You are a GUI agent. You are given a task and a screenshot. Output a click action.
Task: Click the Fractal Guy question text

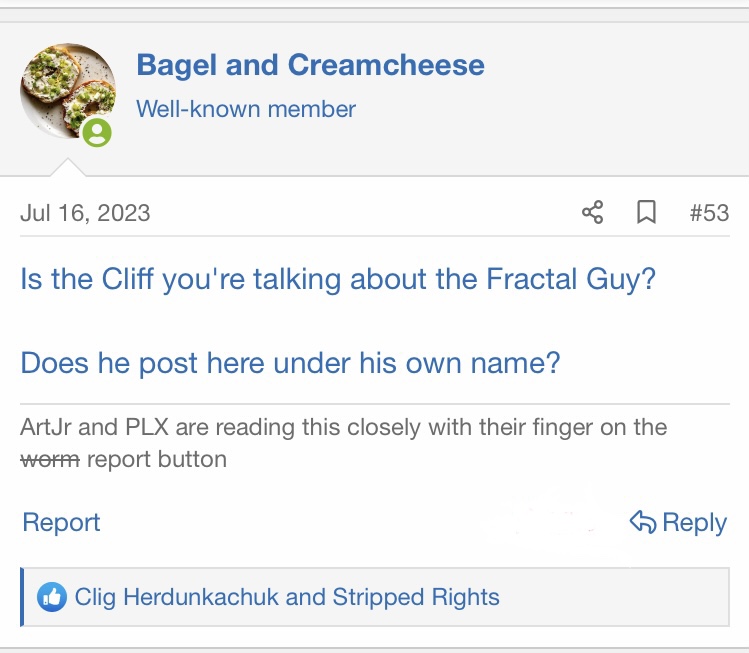point(338,277)
